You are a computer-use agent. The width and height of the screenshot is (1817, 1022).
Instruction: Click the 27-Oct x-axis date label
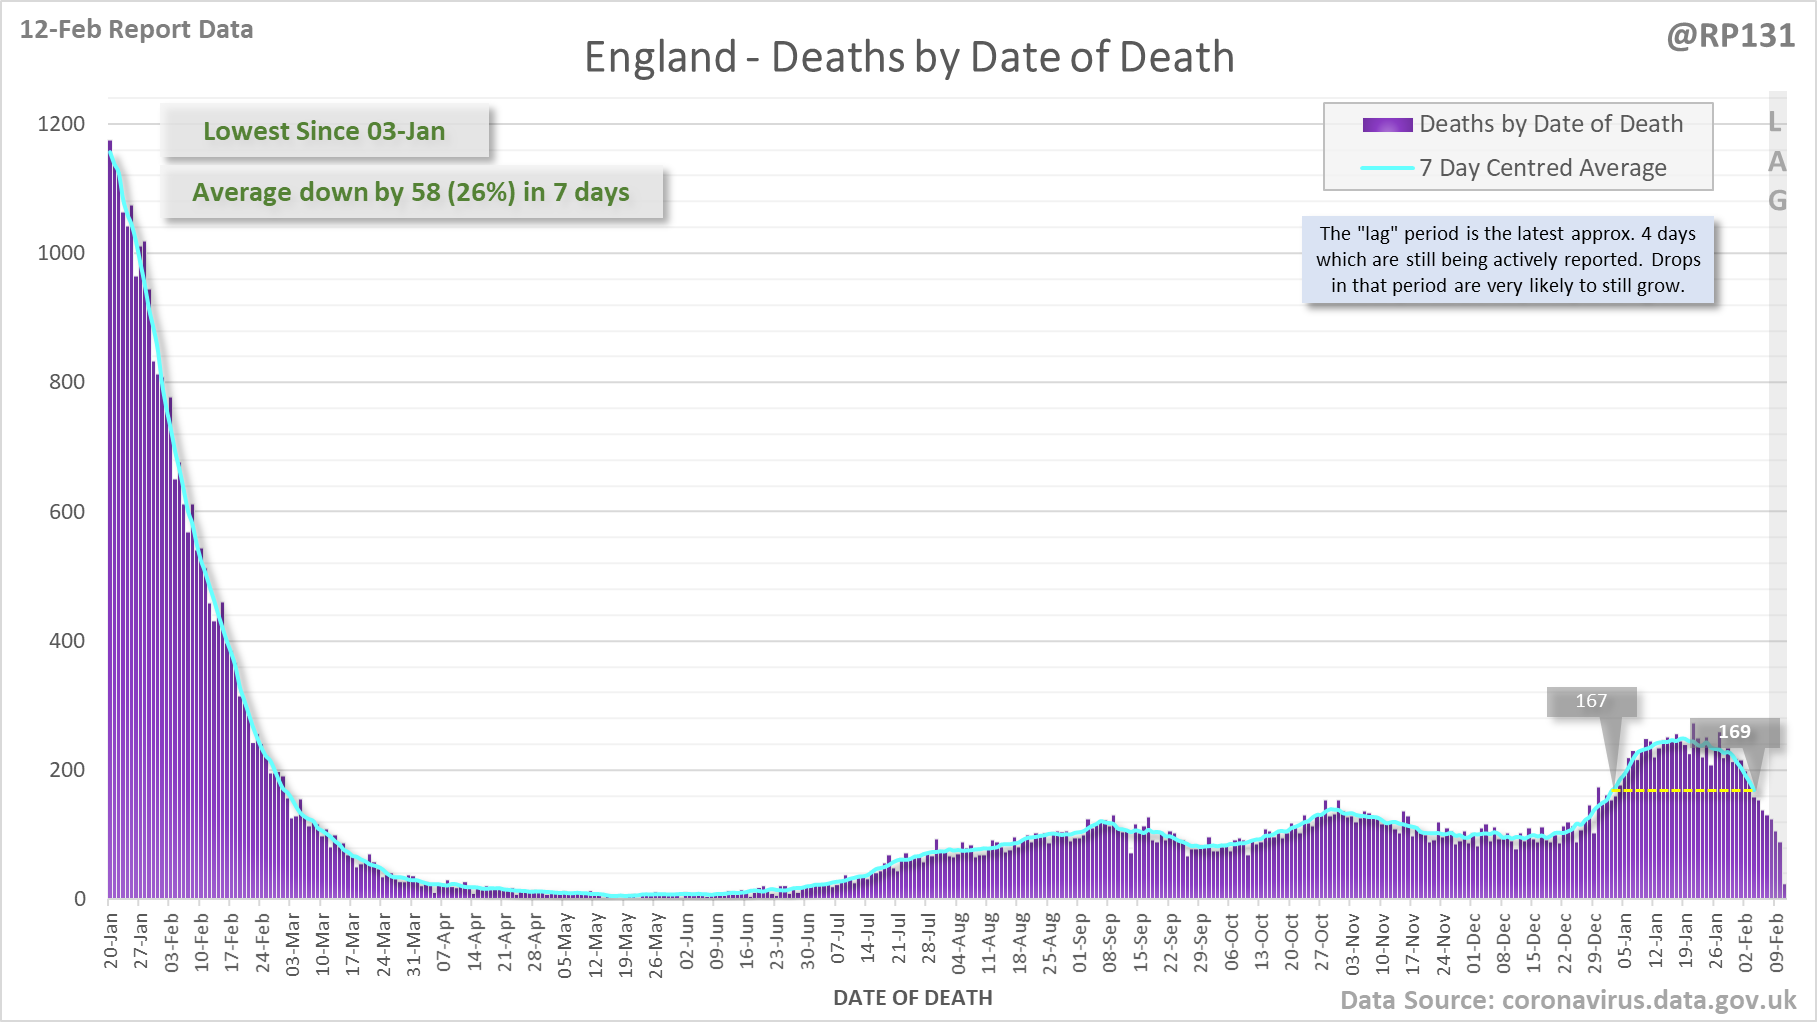[x=1322, y=941]
